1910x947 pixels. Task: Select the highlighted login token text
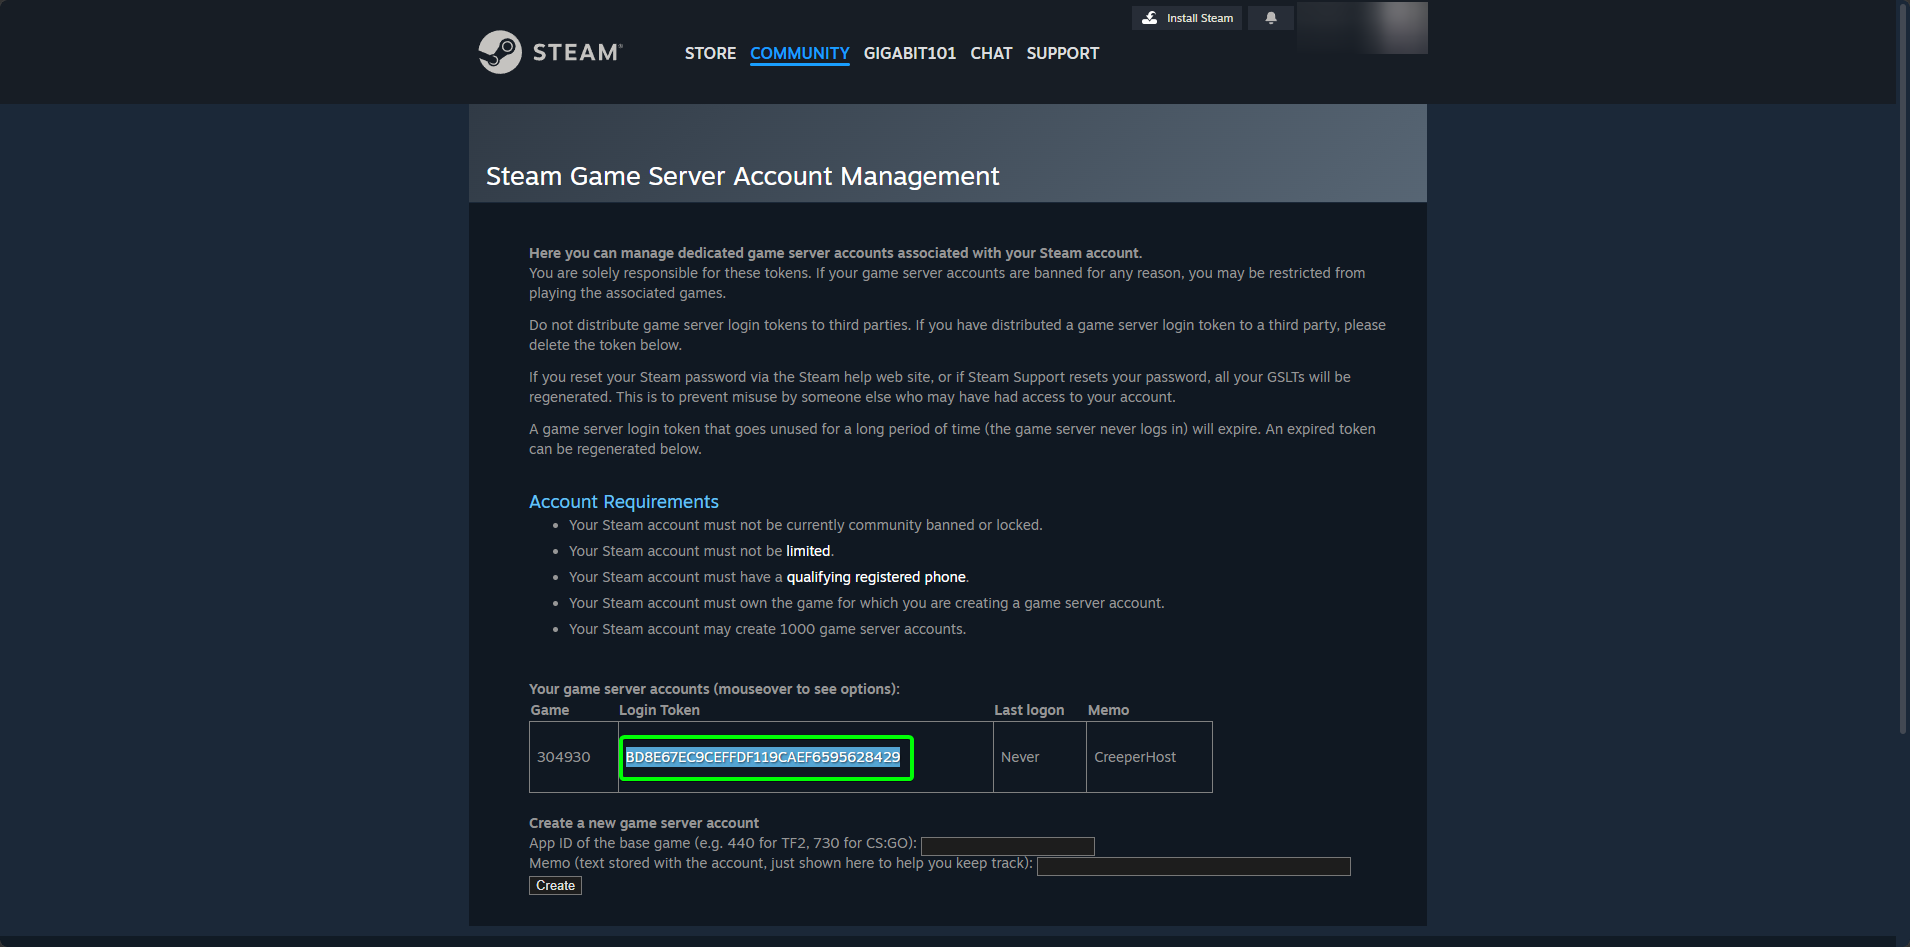[765, 757]
